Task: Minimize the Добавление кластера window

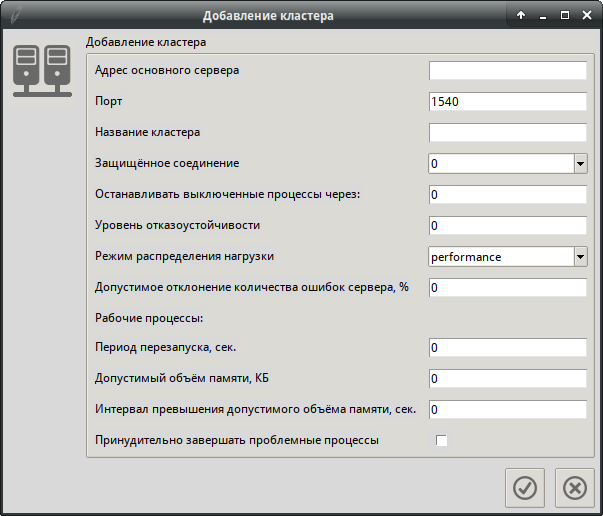Action: pos(543,15)
